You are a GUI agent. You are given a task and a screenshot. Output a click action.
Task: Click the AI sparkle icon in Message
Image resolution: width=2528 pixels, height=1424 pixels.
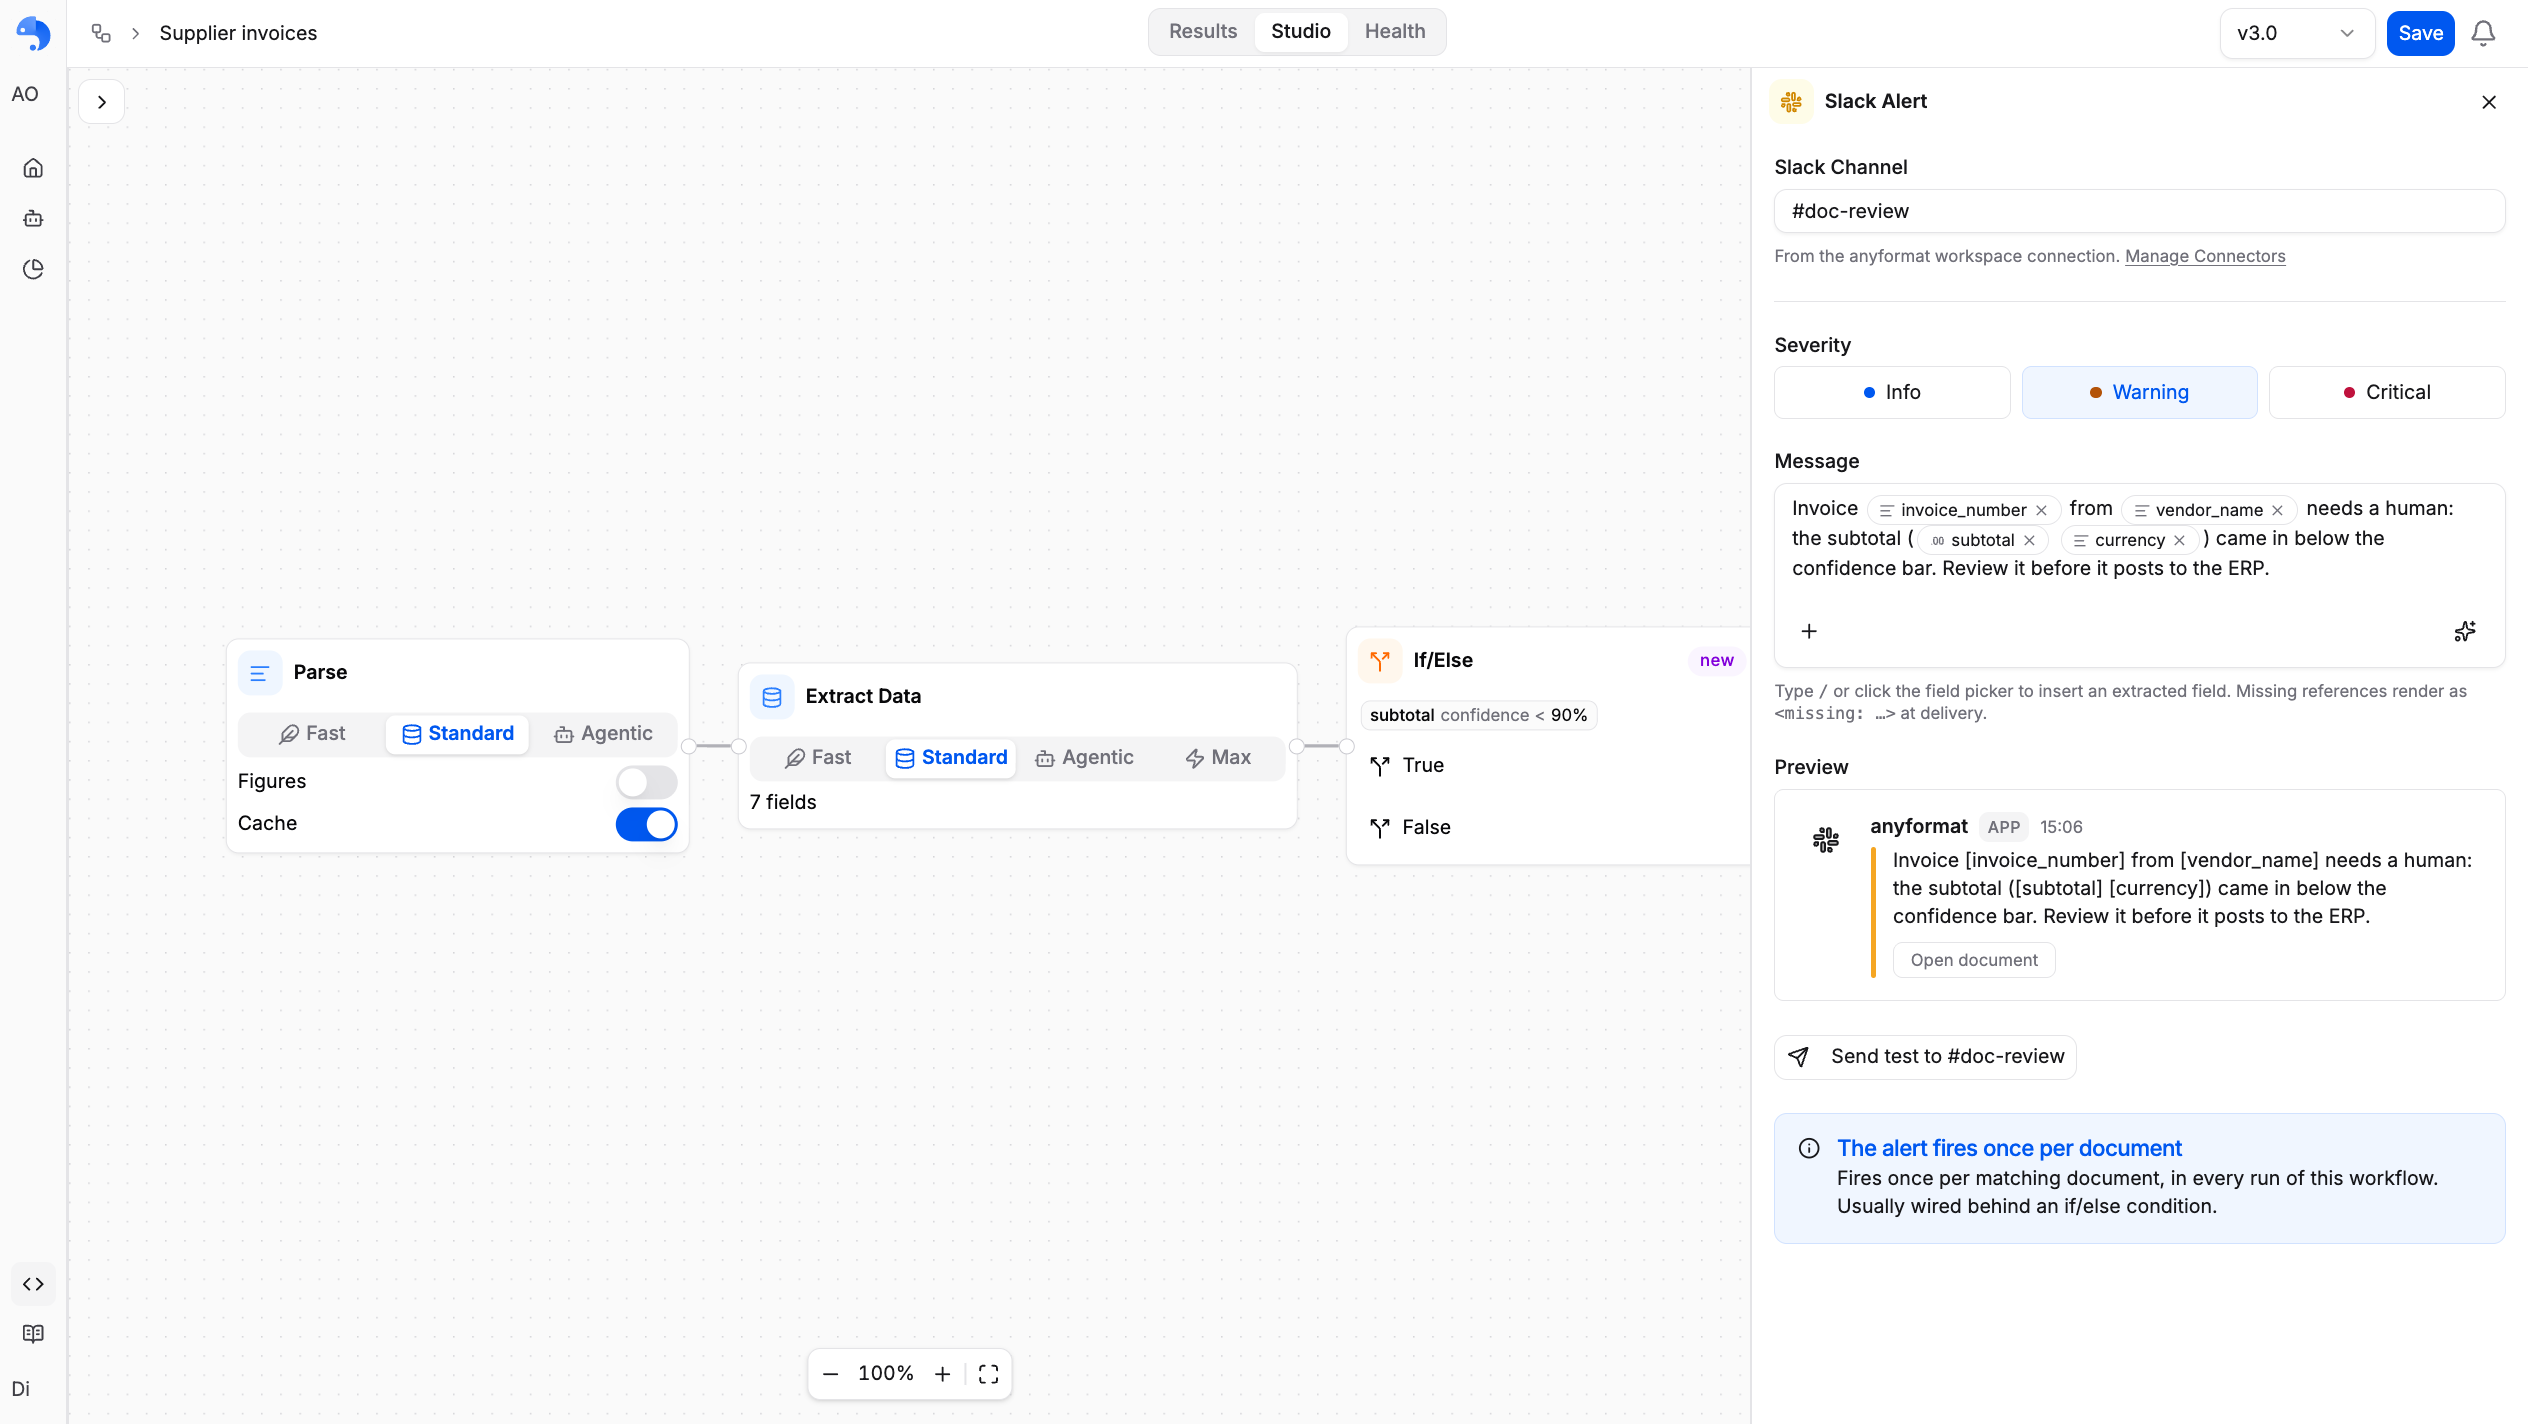[2465, 631]
